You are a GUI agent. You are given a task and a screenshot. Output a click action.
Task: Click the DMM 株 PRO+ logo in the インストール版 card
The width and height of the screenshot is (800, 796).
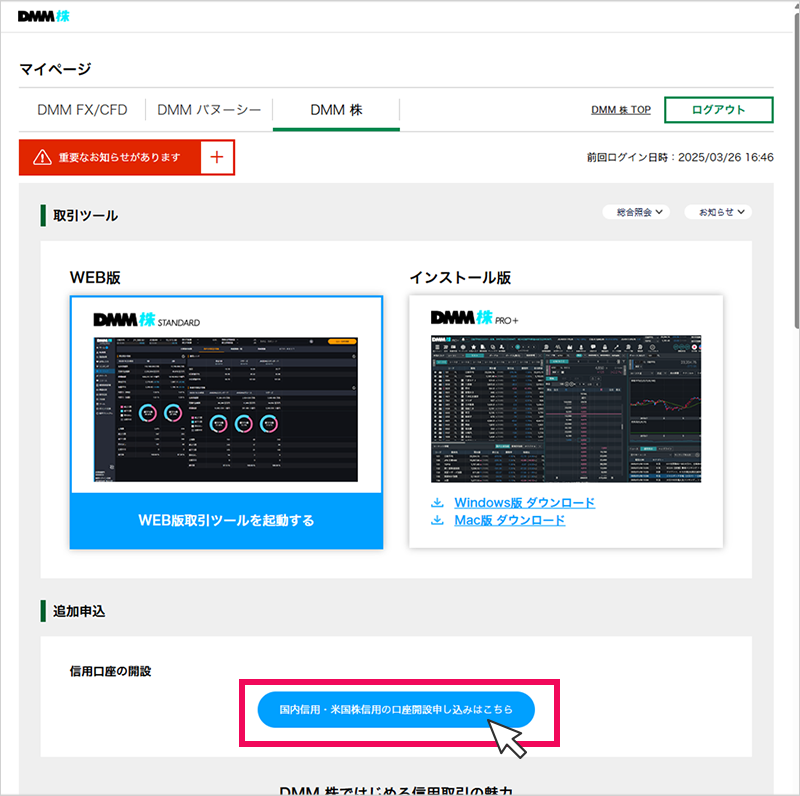coord(474,318)
